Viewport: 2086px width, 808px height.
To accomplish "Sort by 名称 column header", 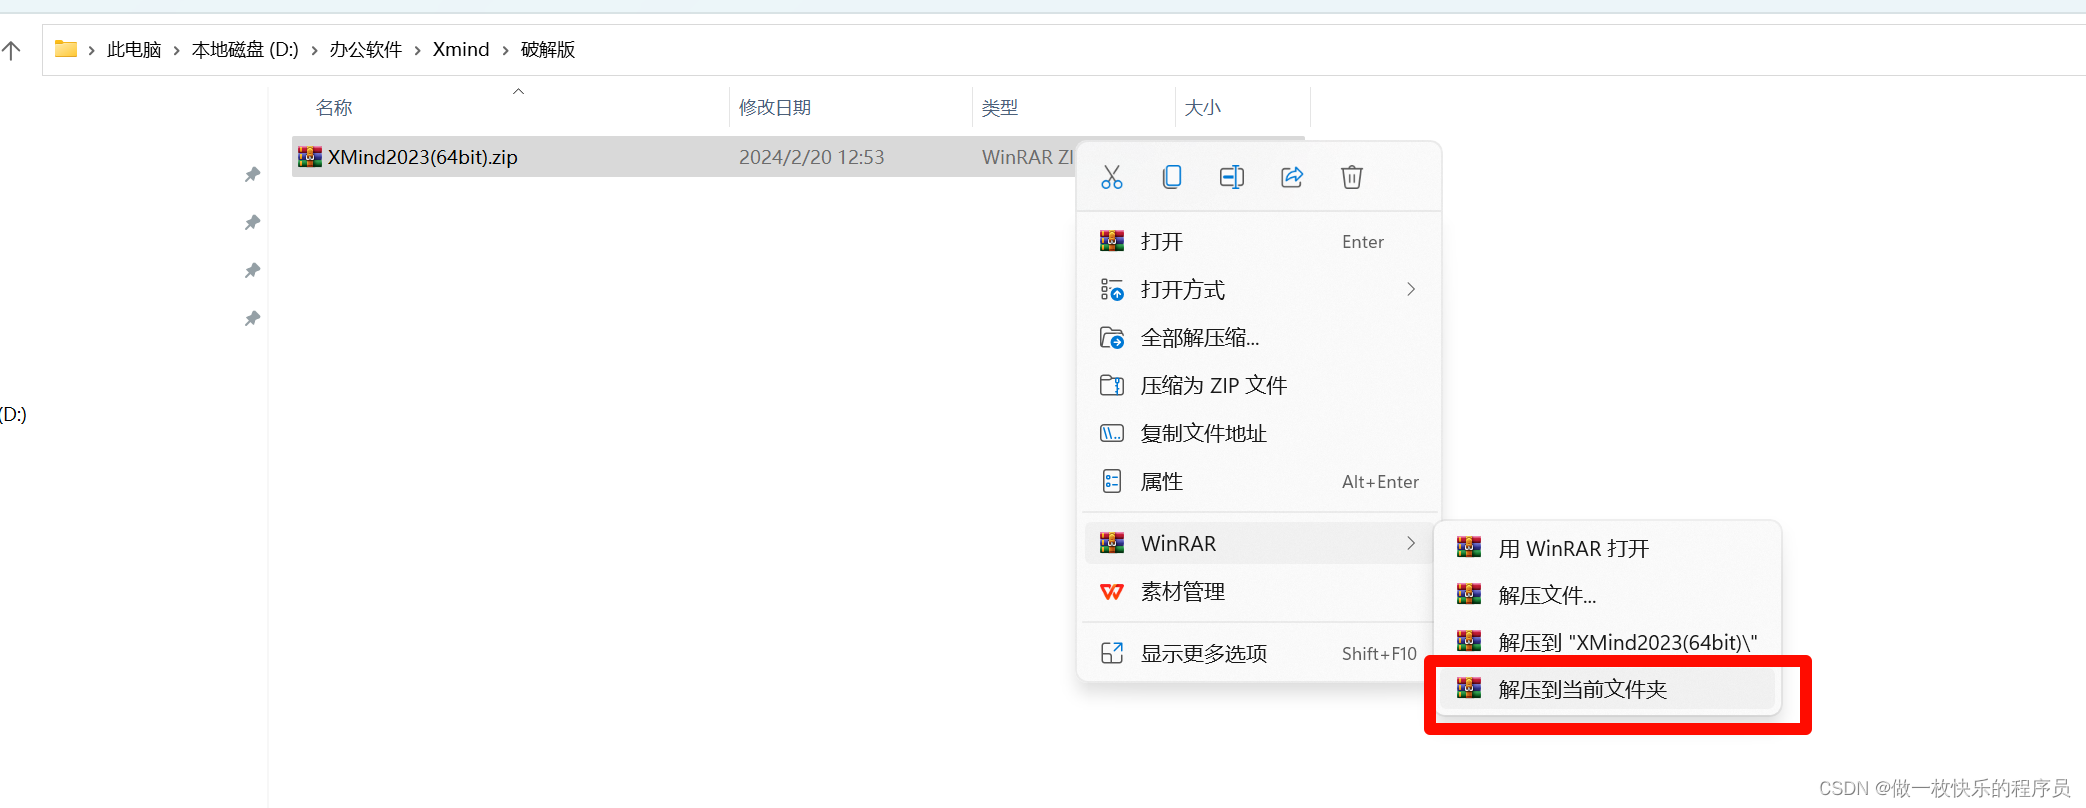I will coord(334,107).
